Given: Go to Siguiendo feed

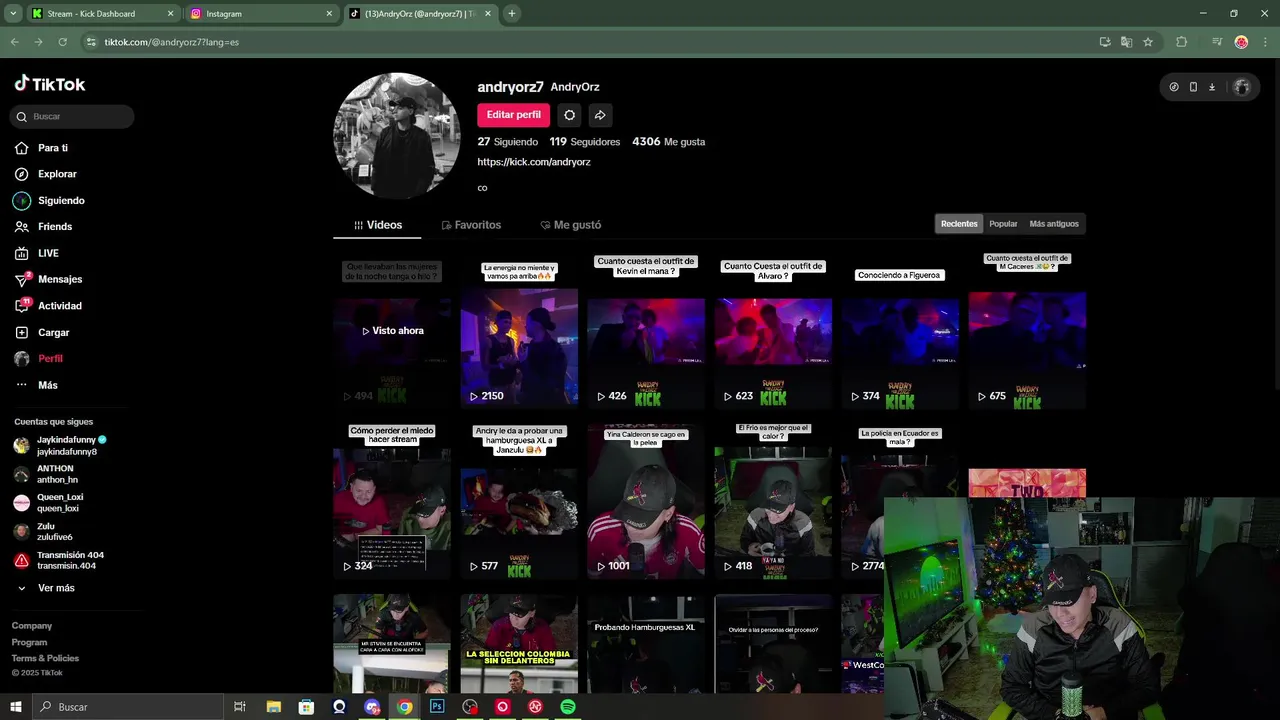Looking at the screenshot, I should pyautogui.click(x=61, y=201).
